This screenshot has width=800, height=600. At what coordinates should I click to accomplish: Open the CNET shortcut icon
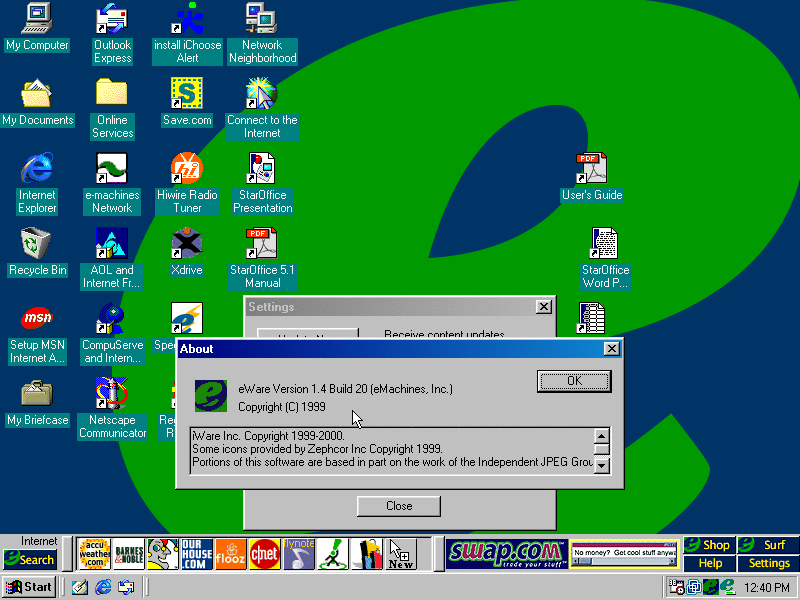(264, 553)
